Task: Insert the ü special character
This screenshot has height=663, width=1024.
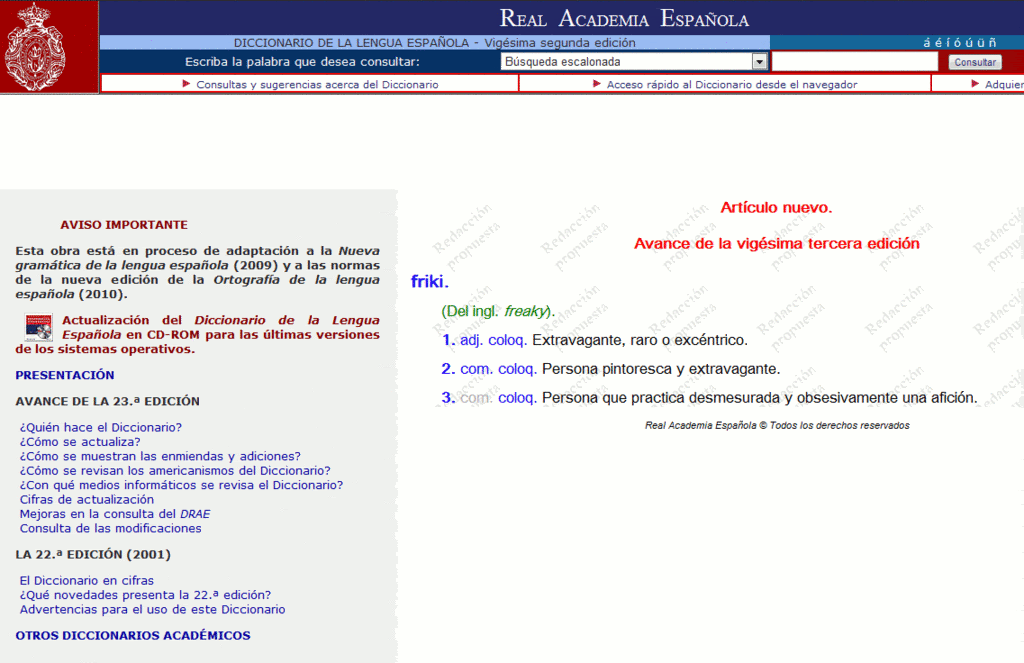Action: [x=979, y=43]
